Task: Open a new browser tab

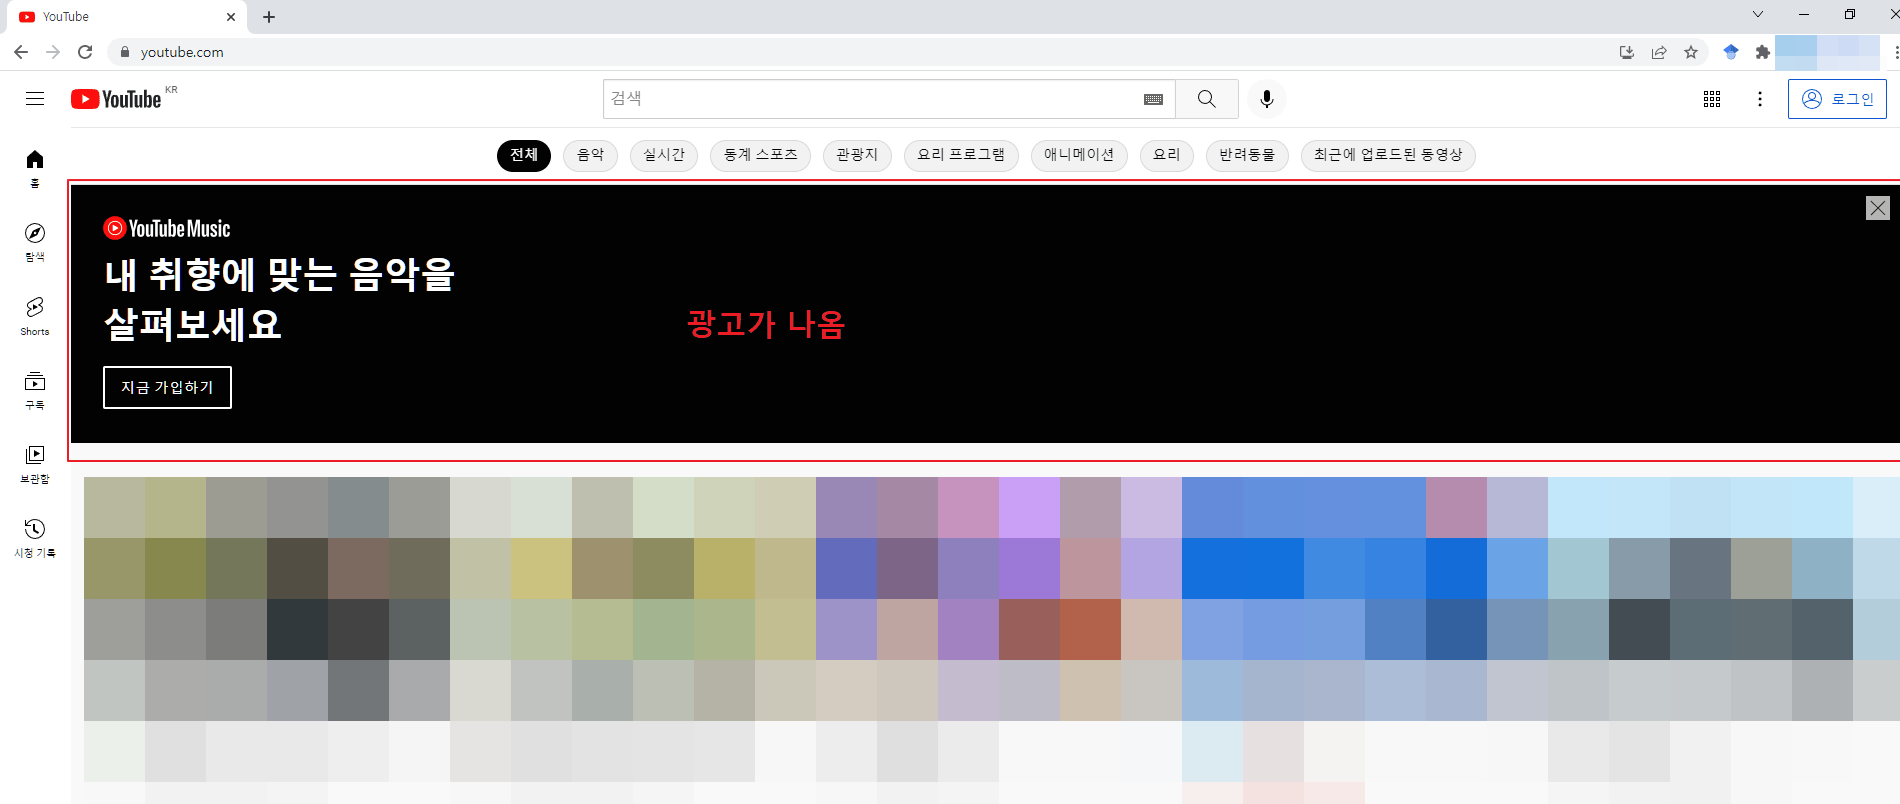Action: click(269, 17)
